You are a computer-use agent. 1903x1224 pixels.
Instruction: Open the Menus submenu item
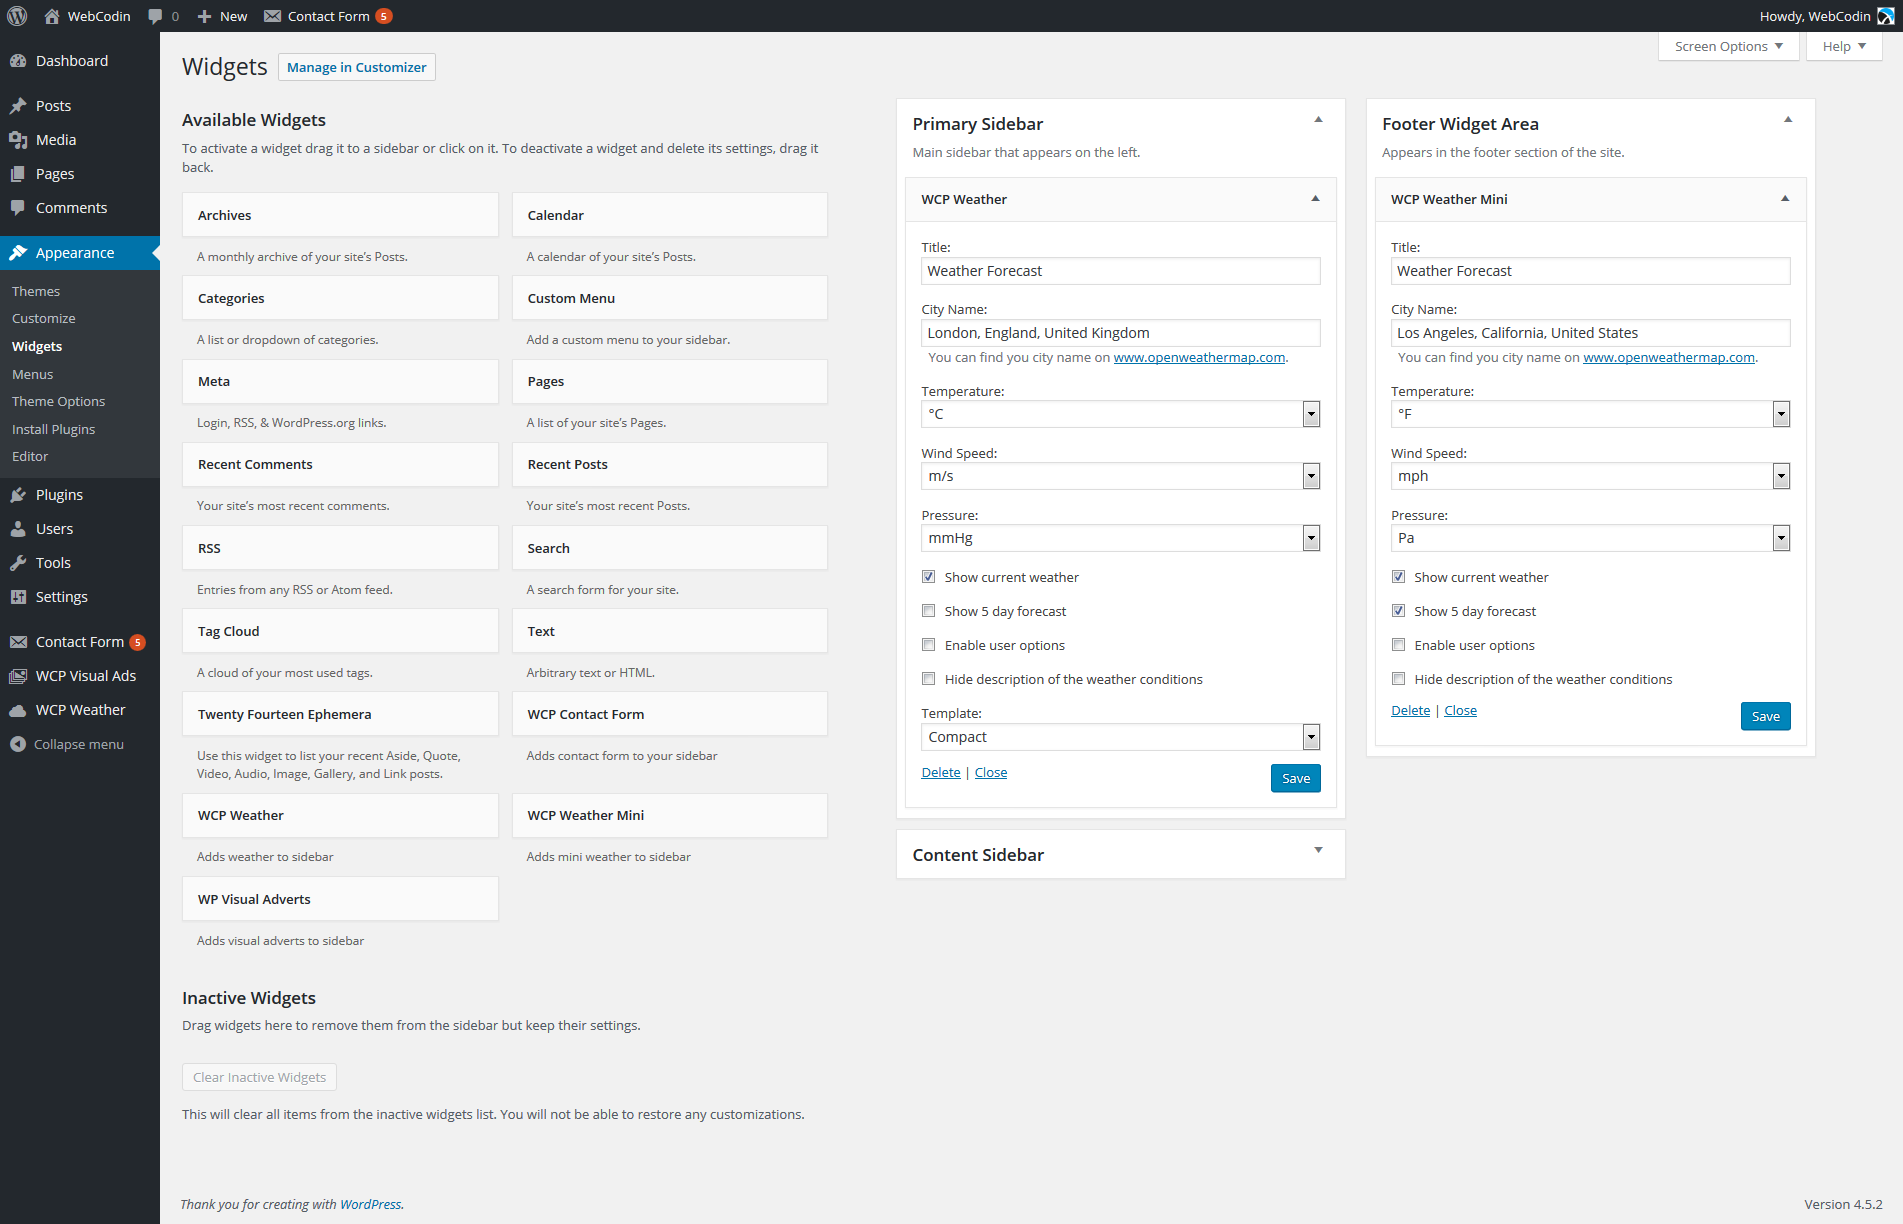tap(33, 374)
